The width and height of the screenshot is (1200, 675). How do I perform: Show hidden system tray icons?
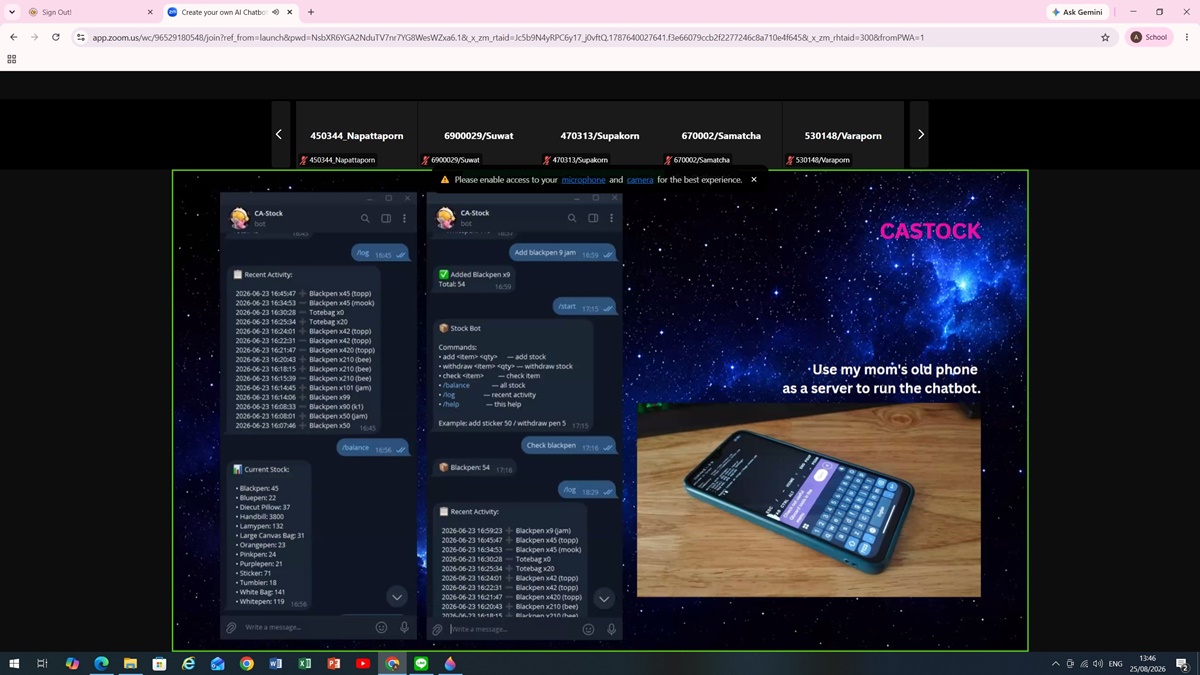point(1055,663)
